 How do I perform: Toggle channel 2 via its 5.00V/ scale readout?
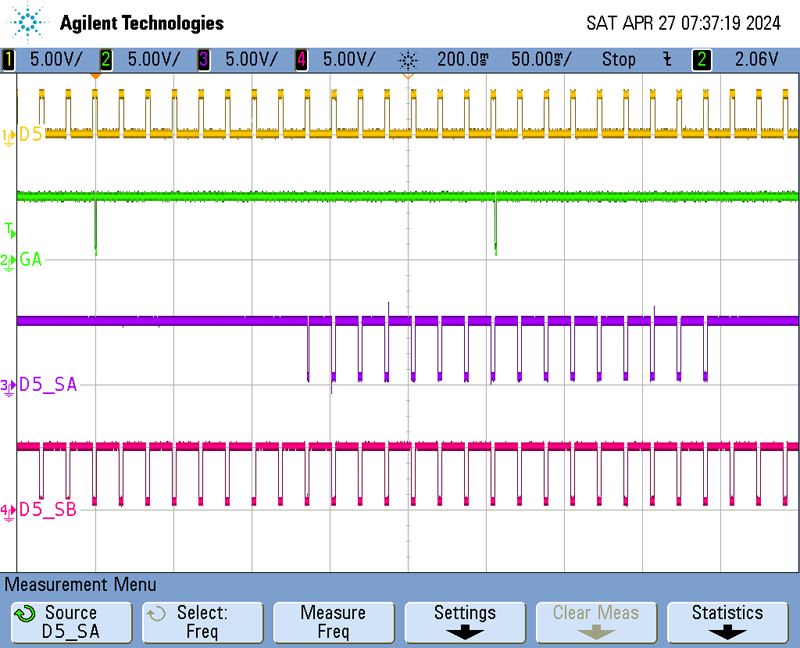point(155,59)
